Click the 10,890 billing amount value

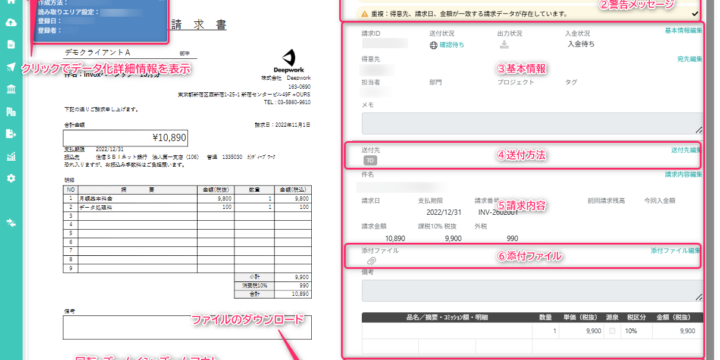click(x=395, y=238)
